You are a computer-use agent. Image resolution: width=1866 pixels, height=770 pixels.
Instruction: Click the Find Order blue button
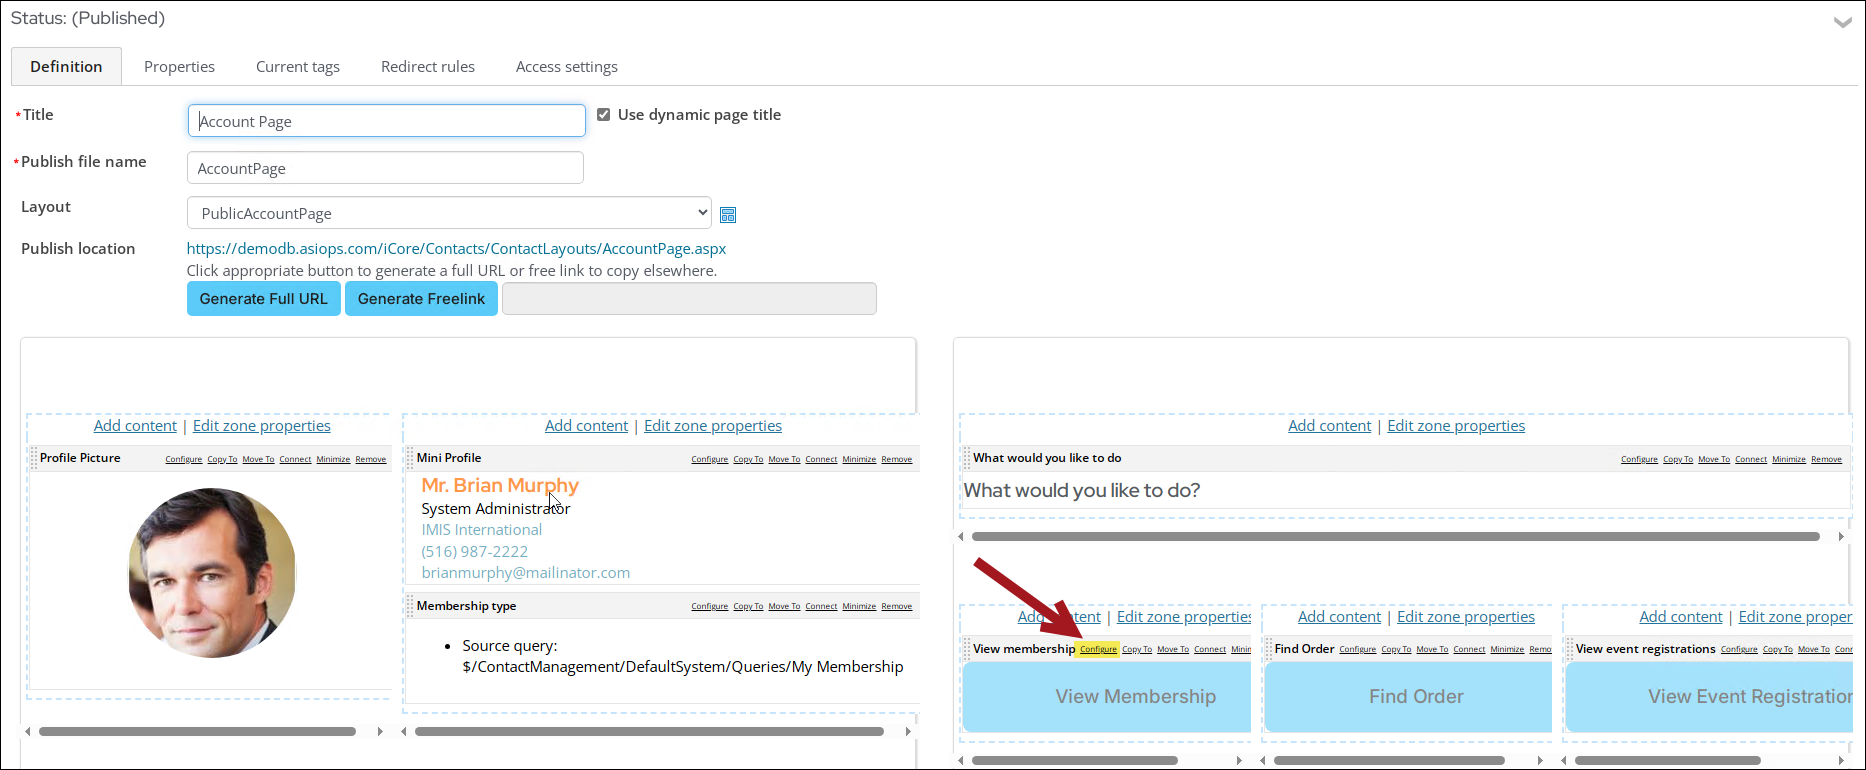[1408, 697]
